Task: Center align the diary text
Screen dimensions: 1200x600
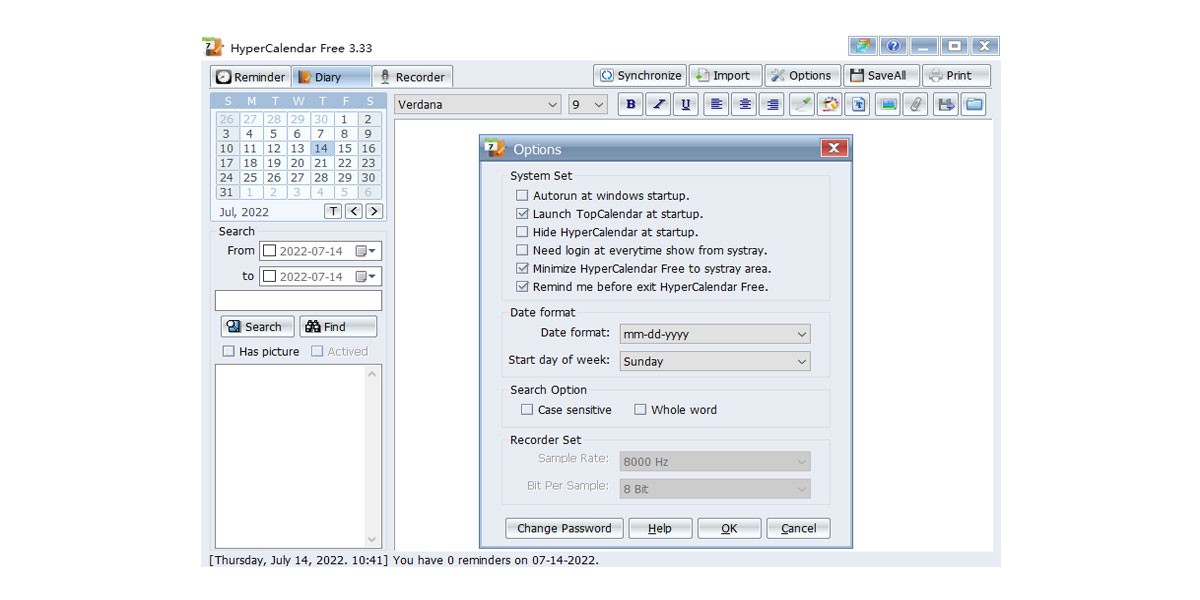Action: point(744,104)
